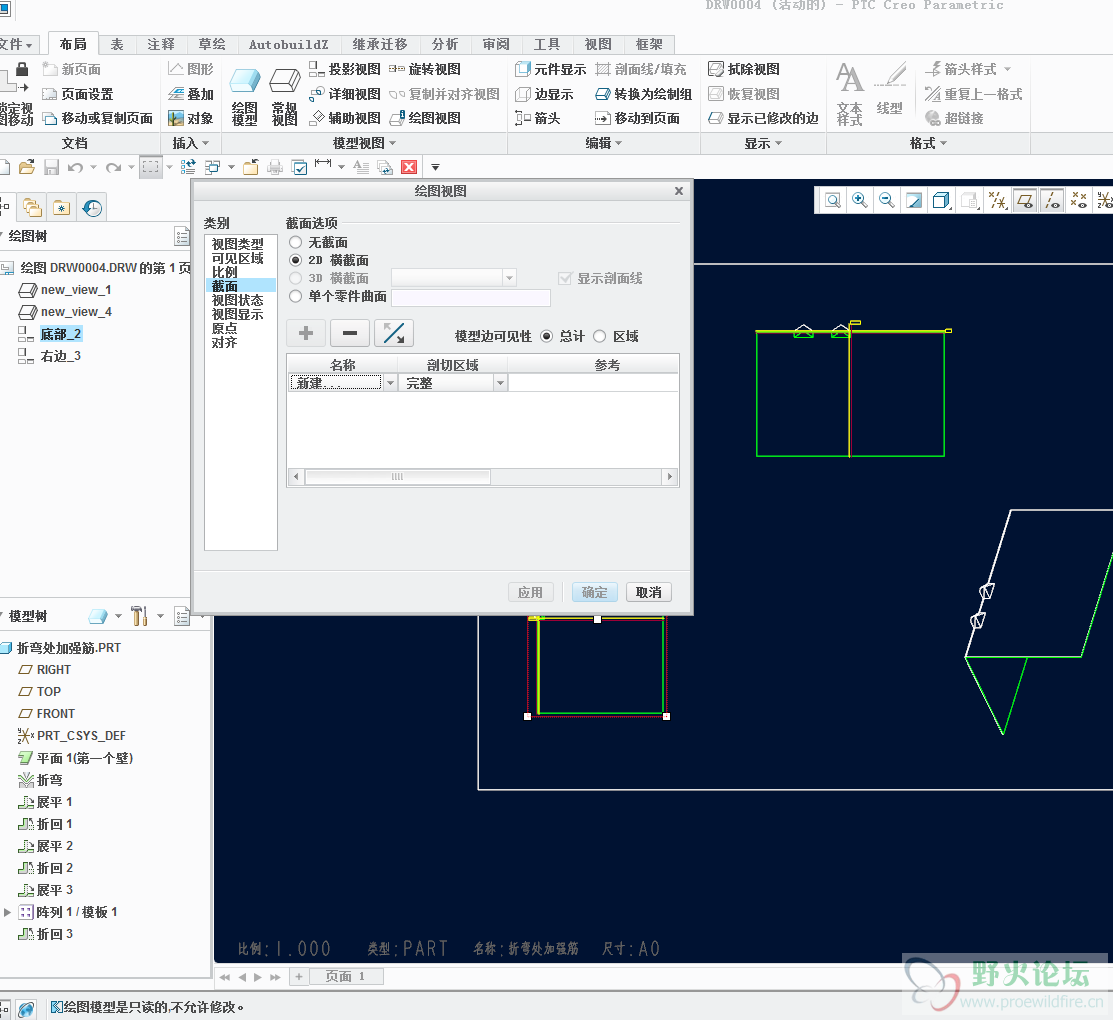
Task: Select 视图类型 in the category list
Action: point(238,244)
